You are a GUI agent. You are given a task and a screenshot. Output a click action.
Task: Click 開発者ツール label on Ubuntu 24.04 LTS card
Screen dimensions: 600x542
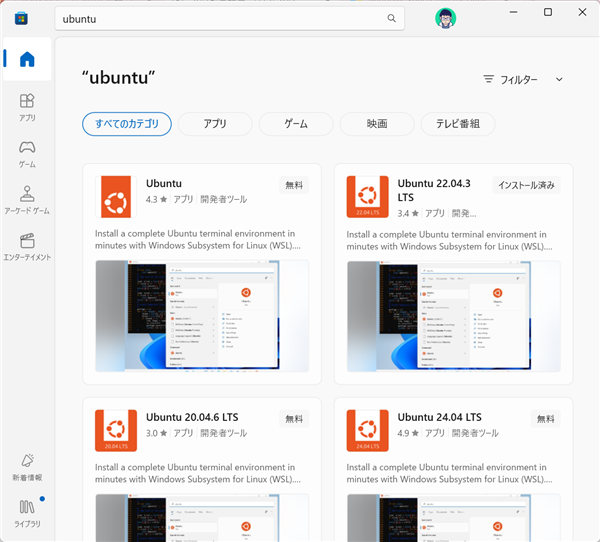[475, 433]
